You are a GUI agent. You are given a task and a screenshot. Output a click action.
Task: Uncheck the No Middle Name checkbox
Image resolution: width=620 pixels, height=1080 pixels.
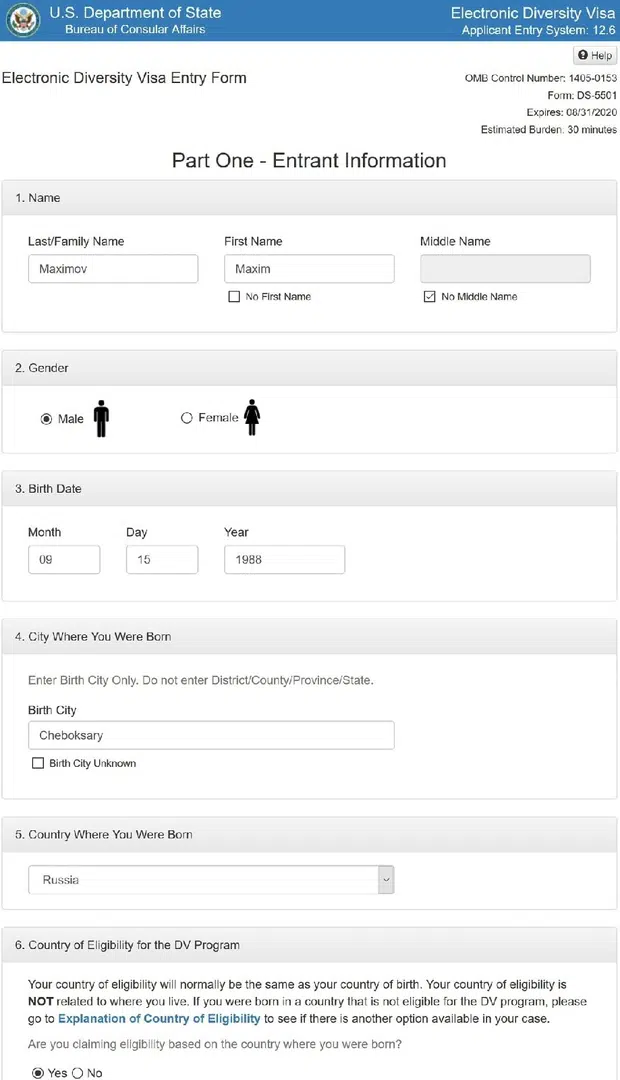click(x=430, y=297)
